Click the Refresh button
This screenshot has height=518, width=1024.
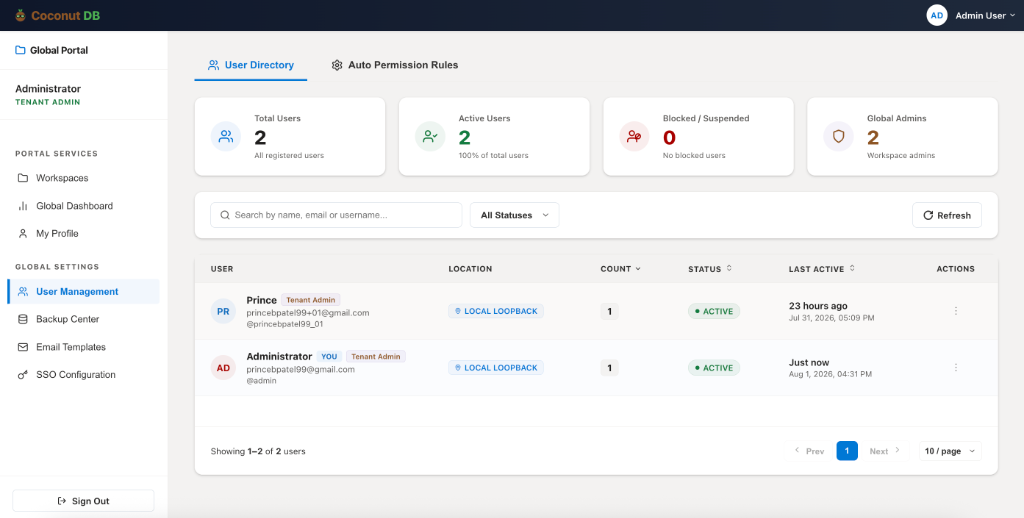coord(947,215)
